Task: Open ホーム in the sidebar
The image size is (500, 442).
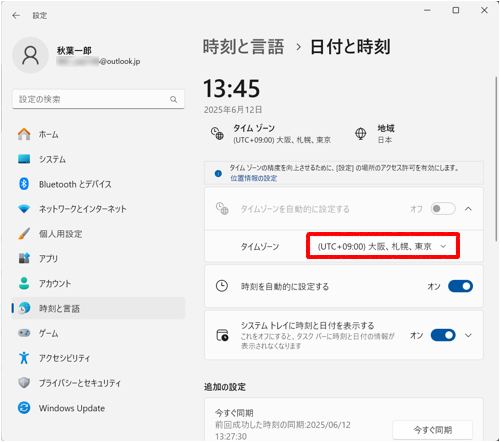Action: (98, 134)
